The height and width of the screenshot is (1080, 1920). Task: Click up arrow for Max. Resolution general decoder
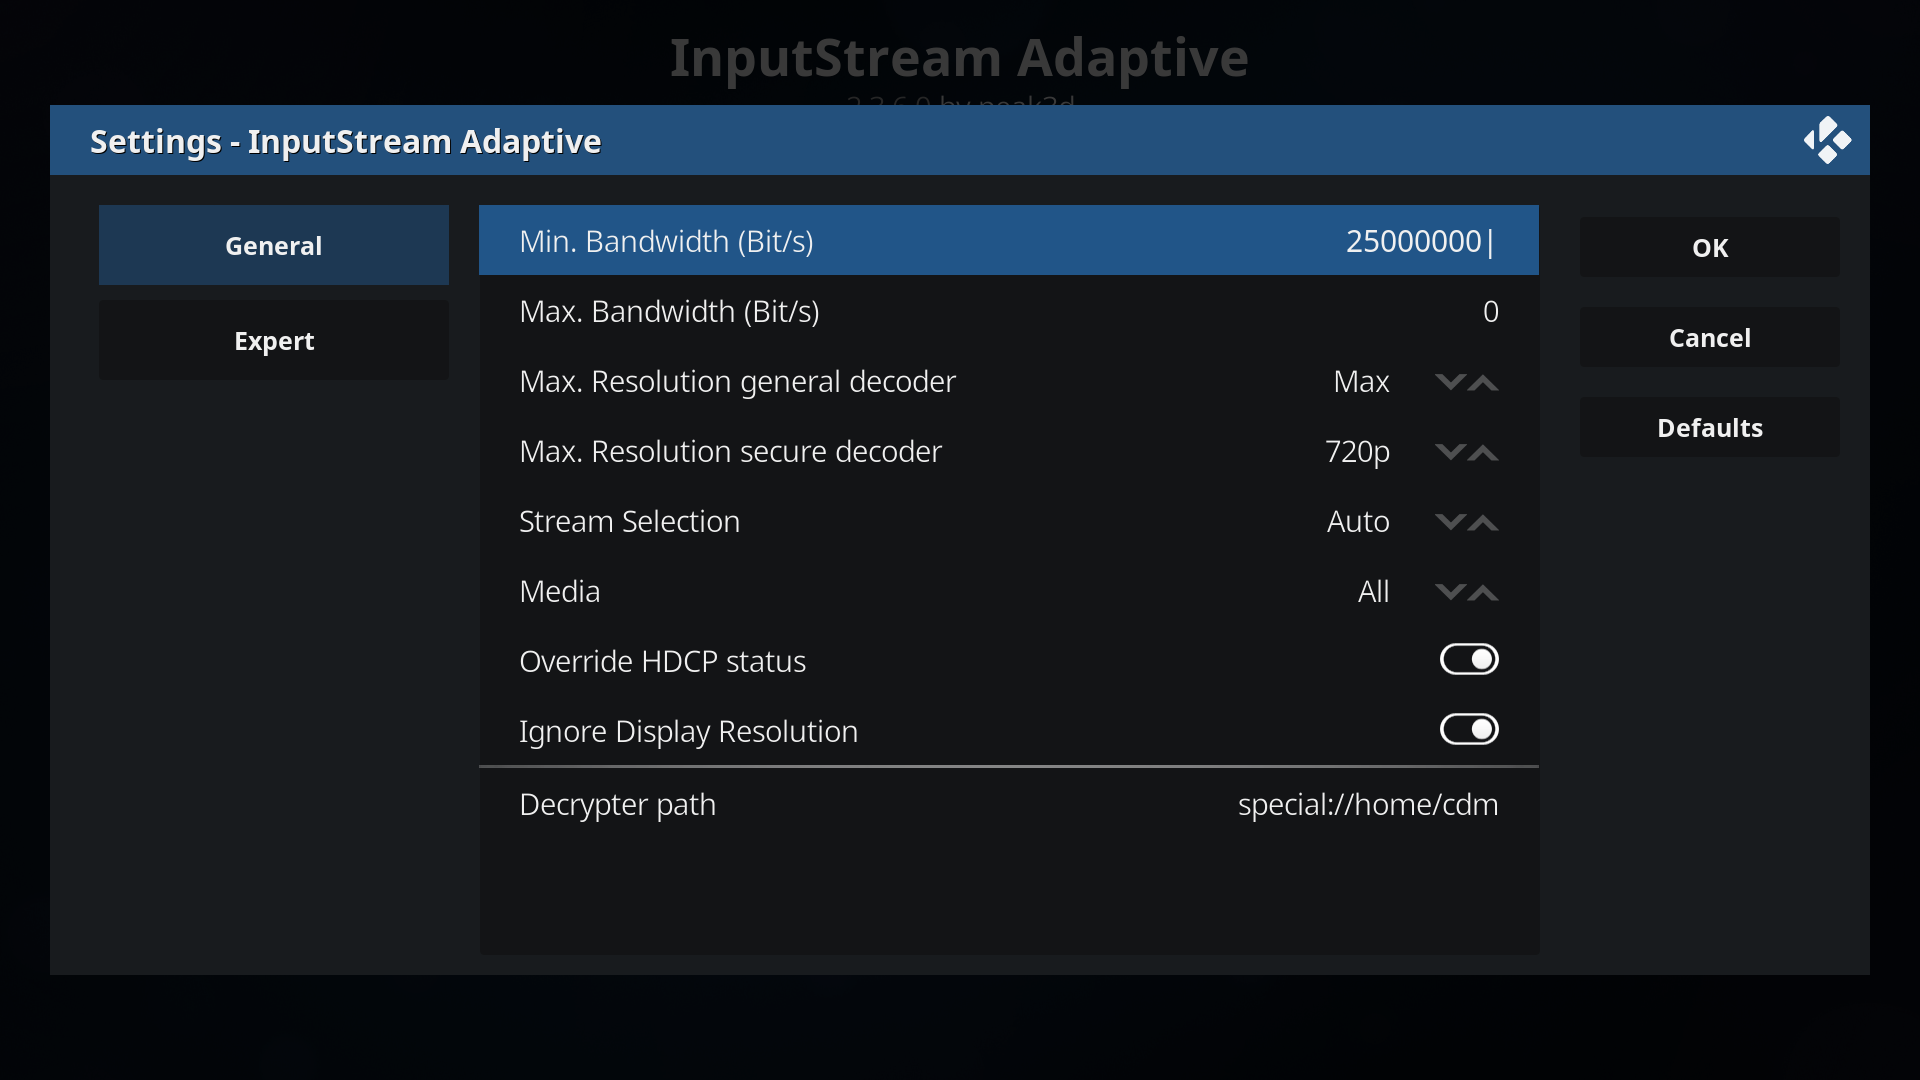point(1483,382)
